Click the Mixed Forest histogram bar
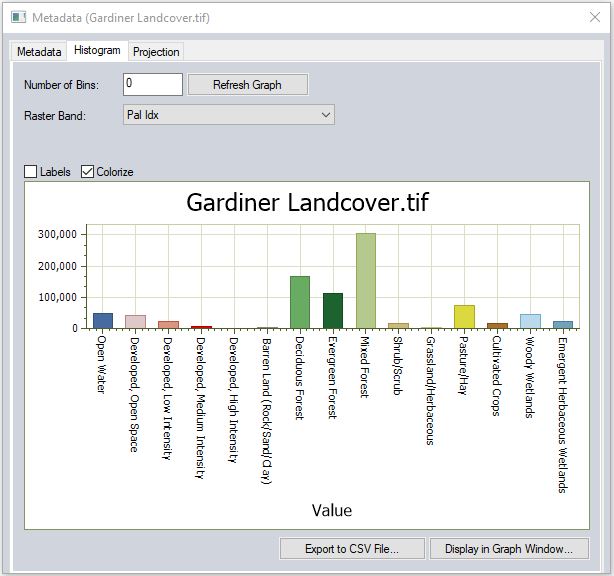The width and height of the screenshot is (614, 576). point(366,281)
